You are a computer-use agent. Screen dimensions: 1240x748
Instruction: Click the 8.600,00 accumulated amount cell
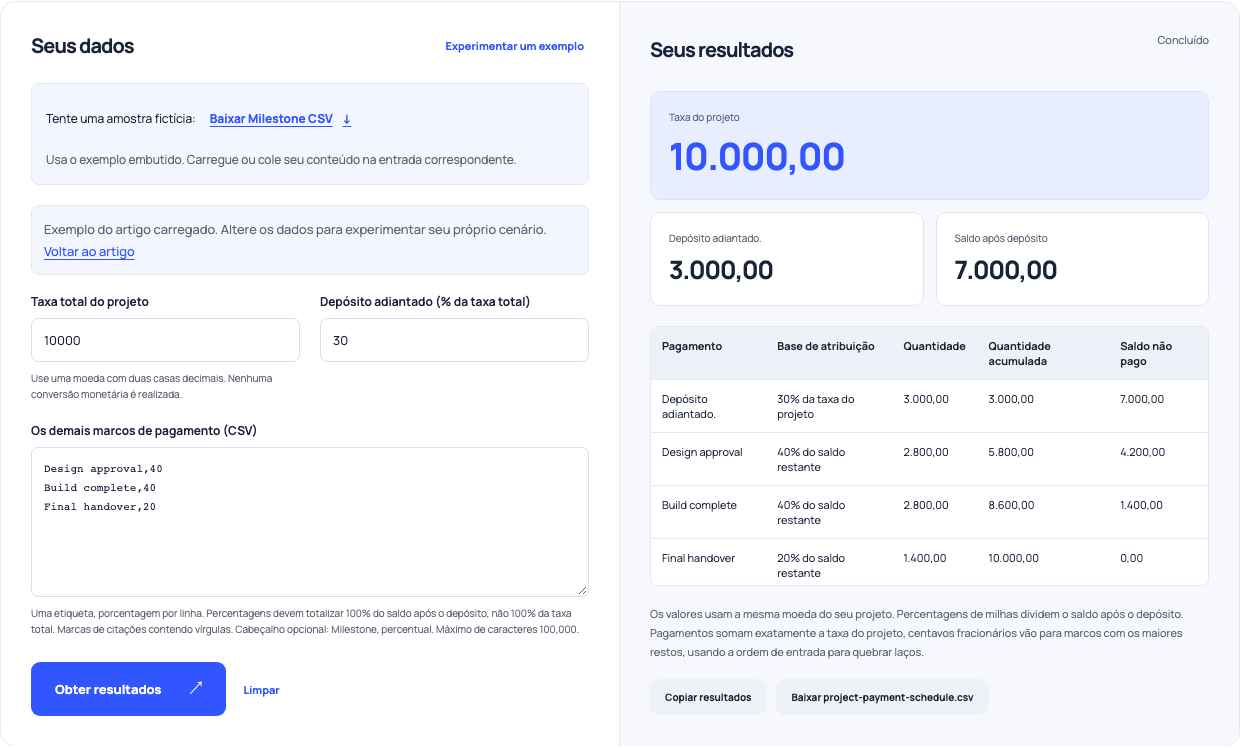pyautogui.click(x=1011, y=505)
